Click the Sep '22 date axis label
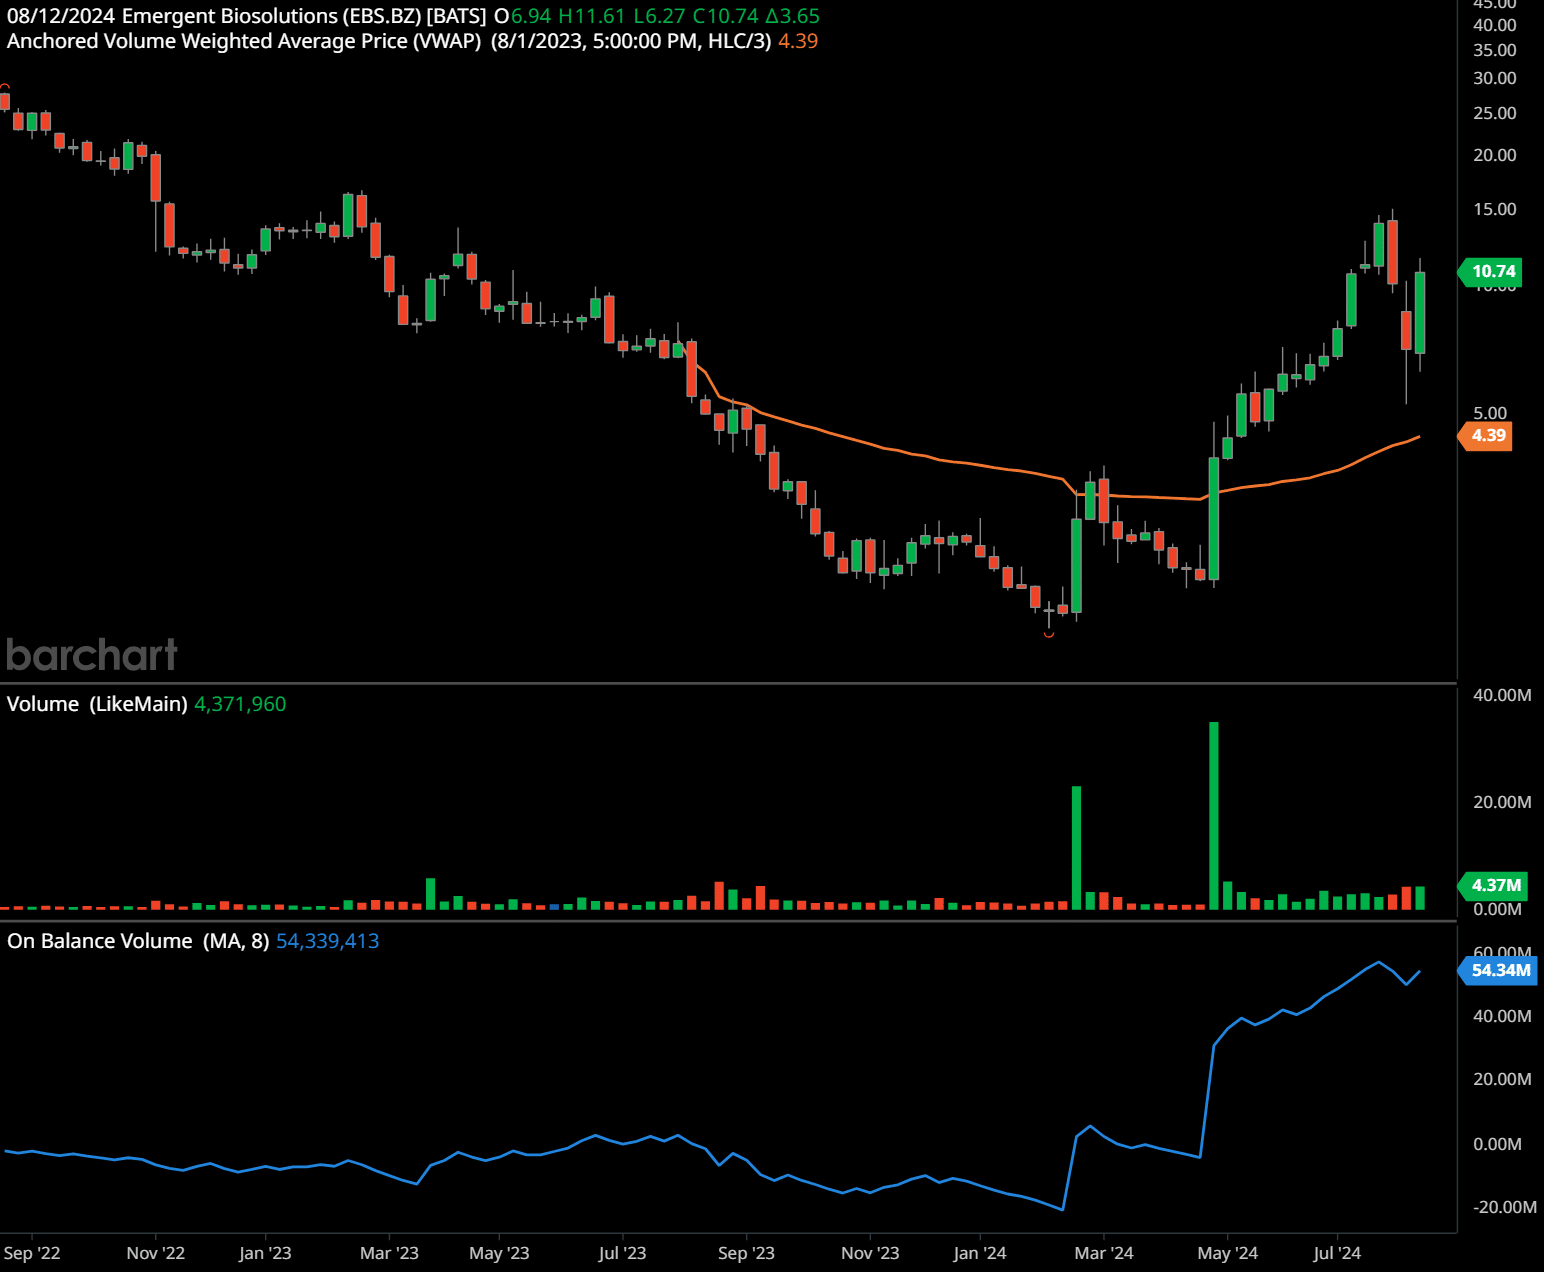The height and width of the screenshot is (1272, 1544). (32, 1253)
